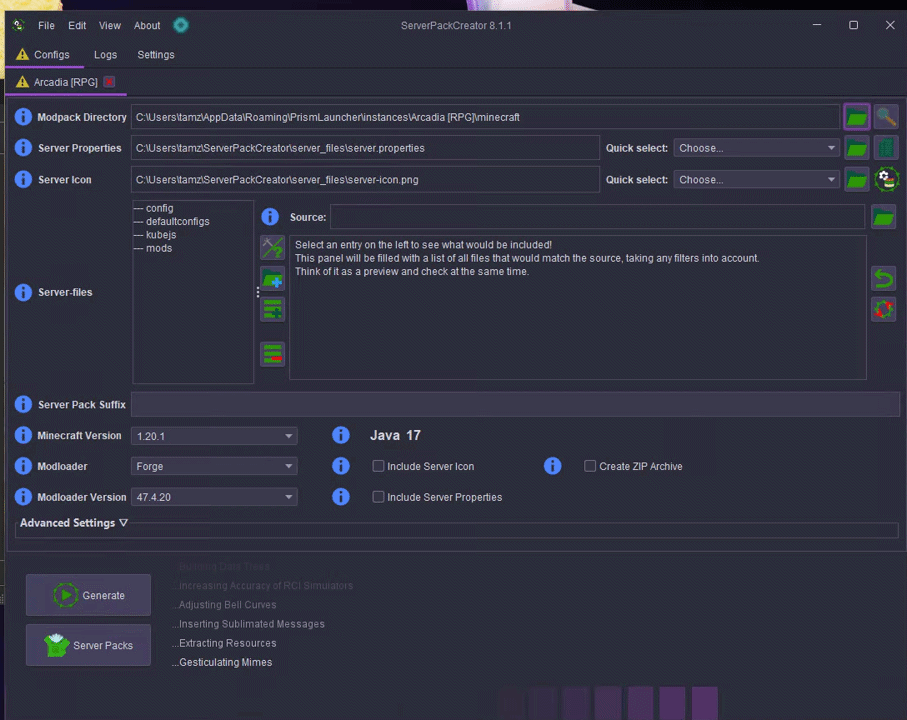
Task: Click the Server Icon path field
Action: [366, 179]
